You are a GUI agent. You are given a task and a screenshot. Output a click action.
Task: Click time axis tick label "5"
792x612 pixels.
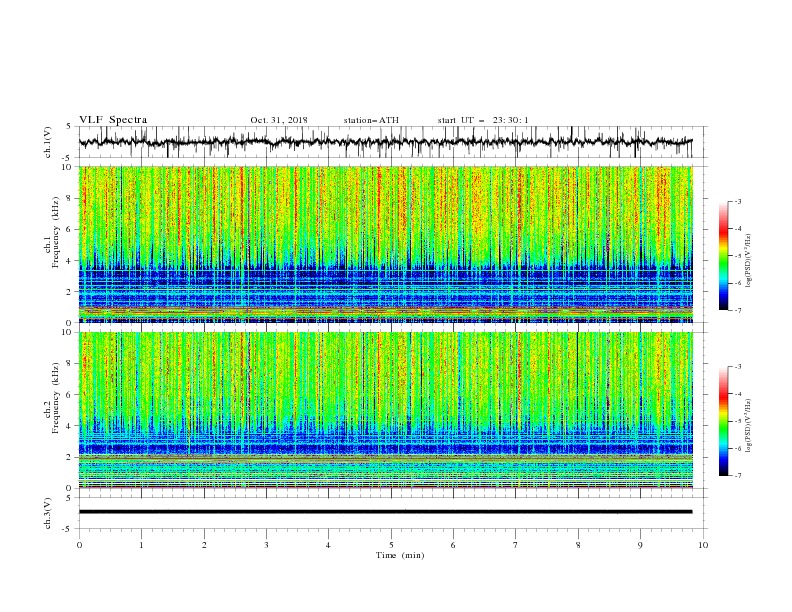(x=391, y=545)
